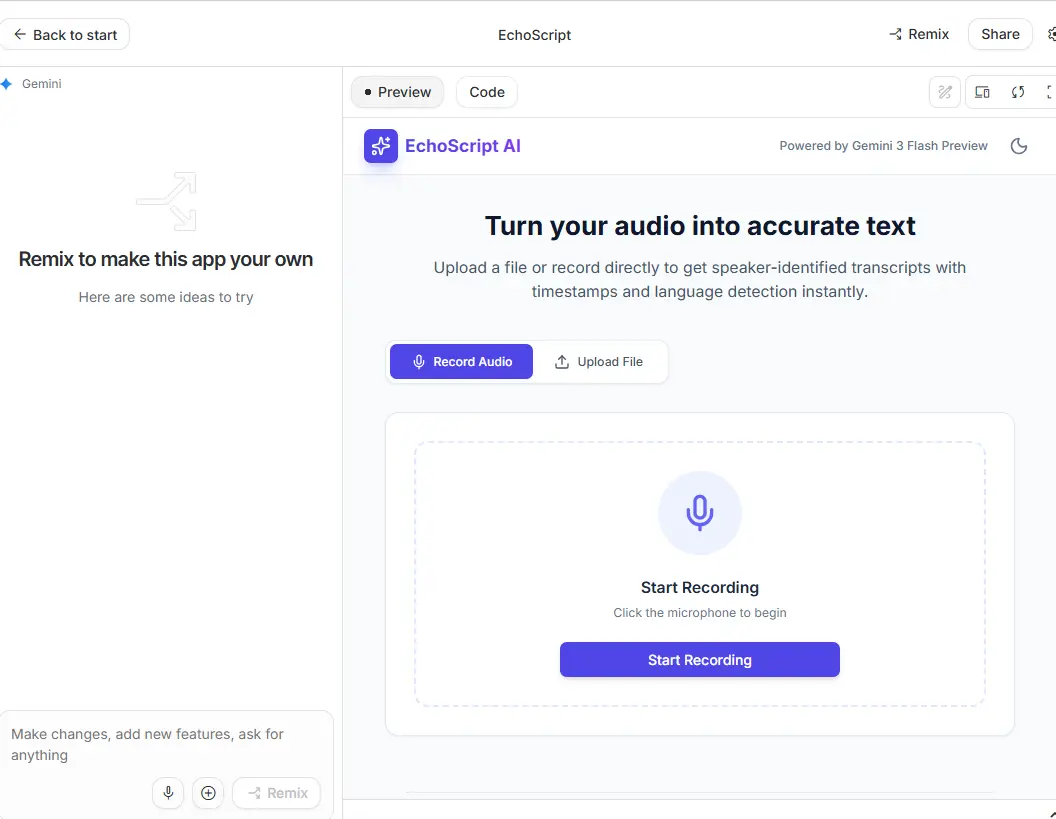Click the EchoScript AI title text
This screenshot has height=819, width=1056.
point(463,146)
